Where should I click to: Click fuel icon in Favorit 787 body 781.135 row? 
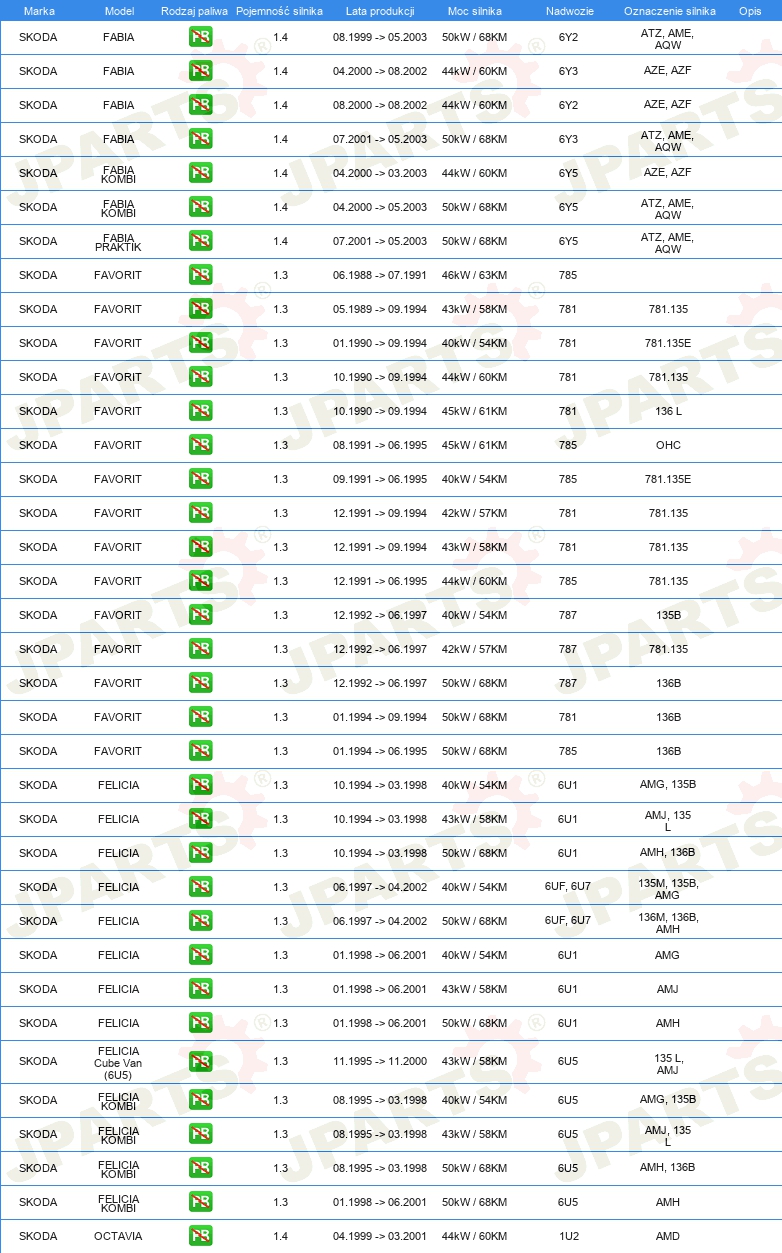coord(200,649)
